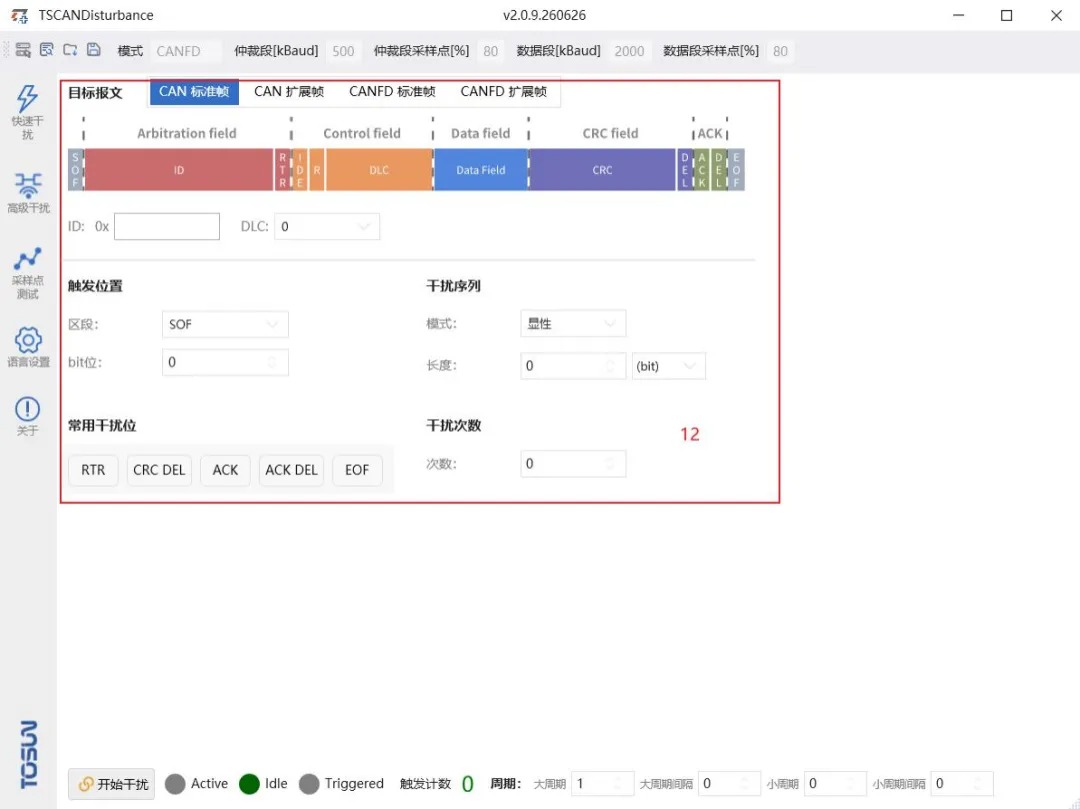Click the 大周期间隔 input field

tap(729, 784)
